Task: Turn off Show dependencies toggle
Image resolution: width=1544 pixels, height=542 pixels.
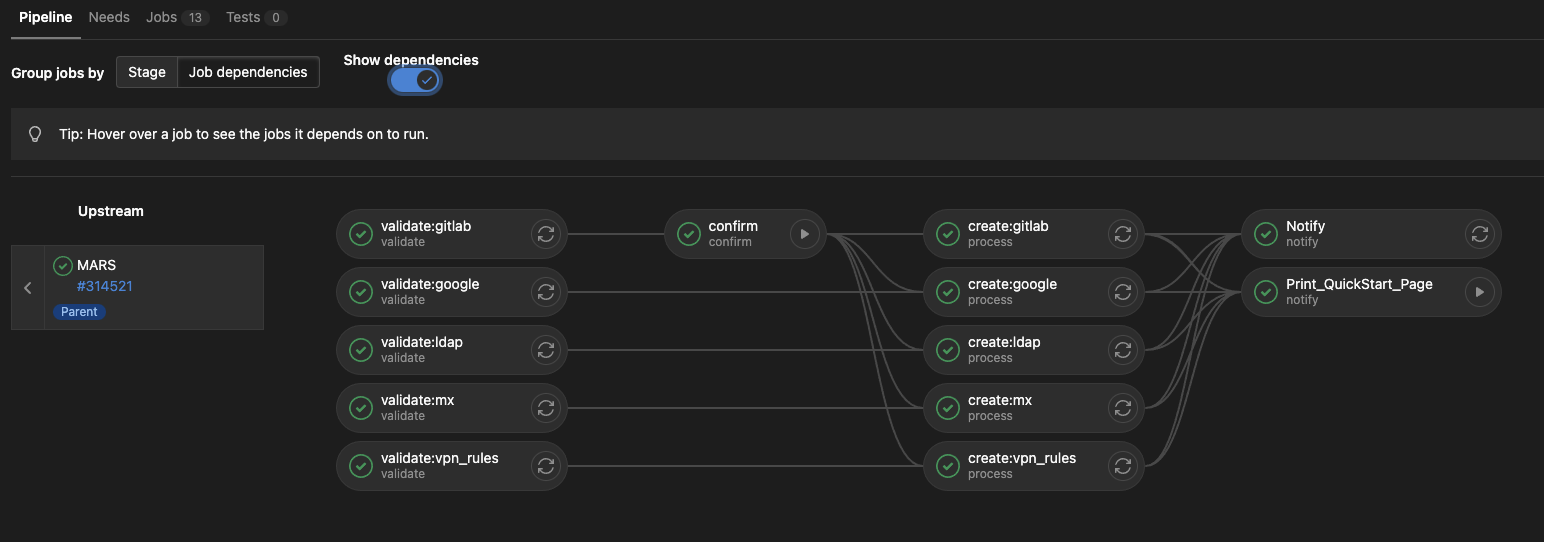Action: coord(415,80)
